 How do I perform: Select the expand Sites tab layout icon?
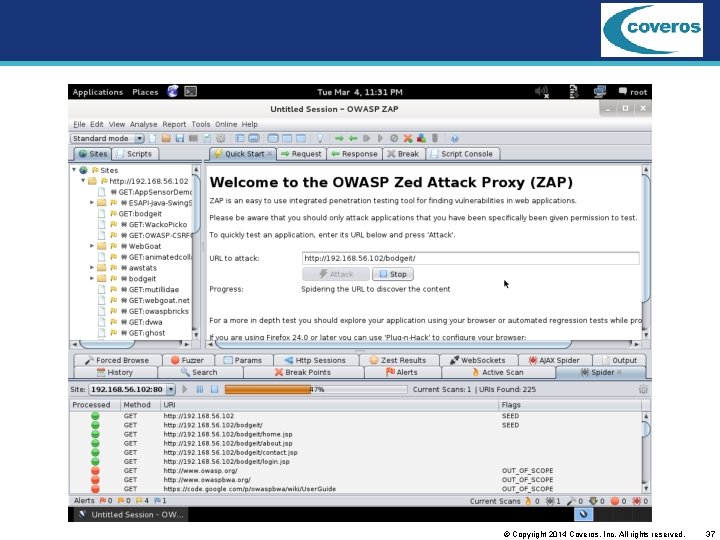(240, 138)
